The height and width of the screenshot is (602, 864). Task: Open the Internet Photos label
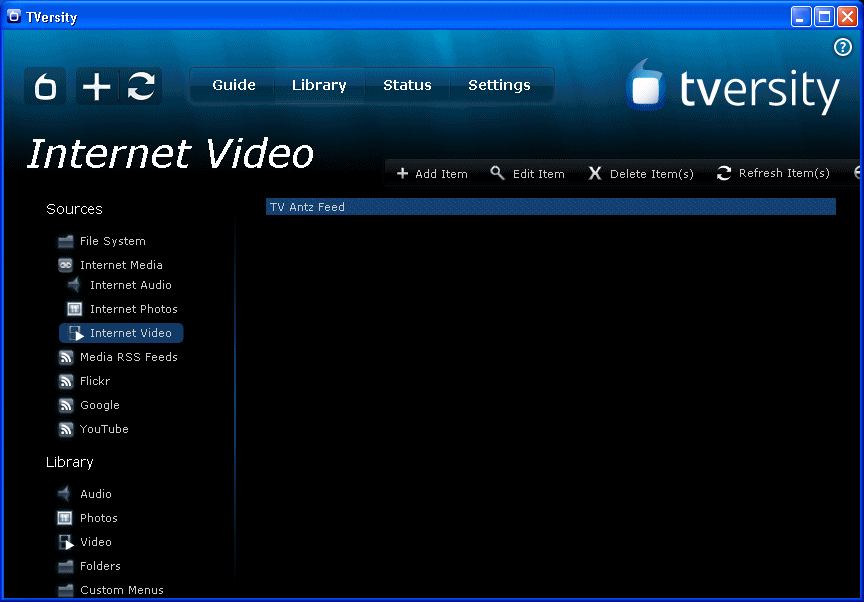134,309
